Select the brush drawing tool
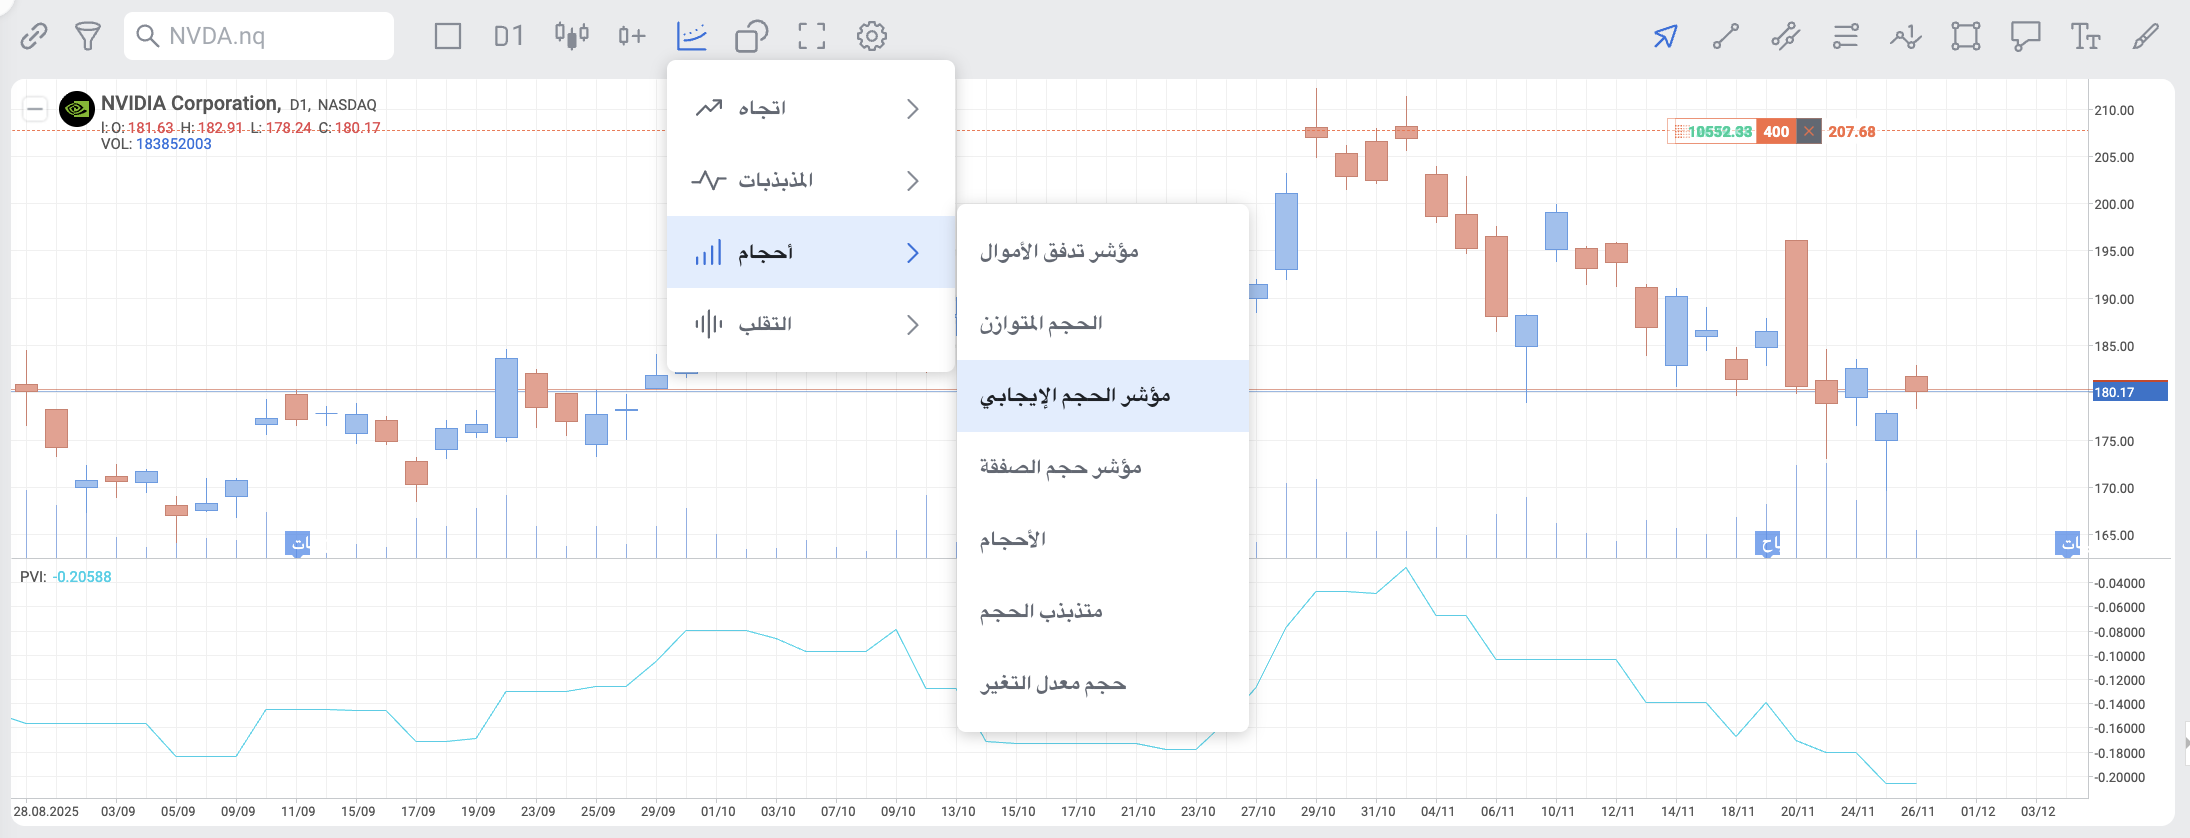Image resolution: width=2190 pixels, height=838 pixels. pyautogui.click(x=2146, y=37)
